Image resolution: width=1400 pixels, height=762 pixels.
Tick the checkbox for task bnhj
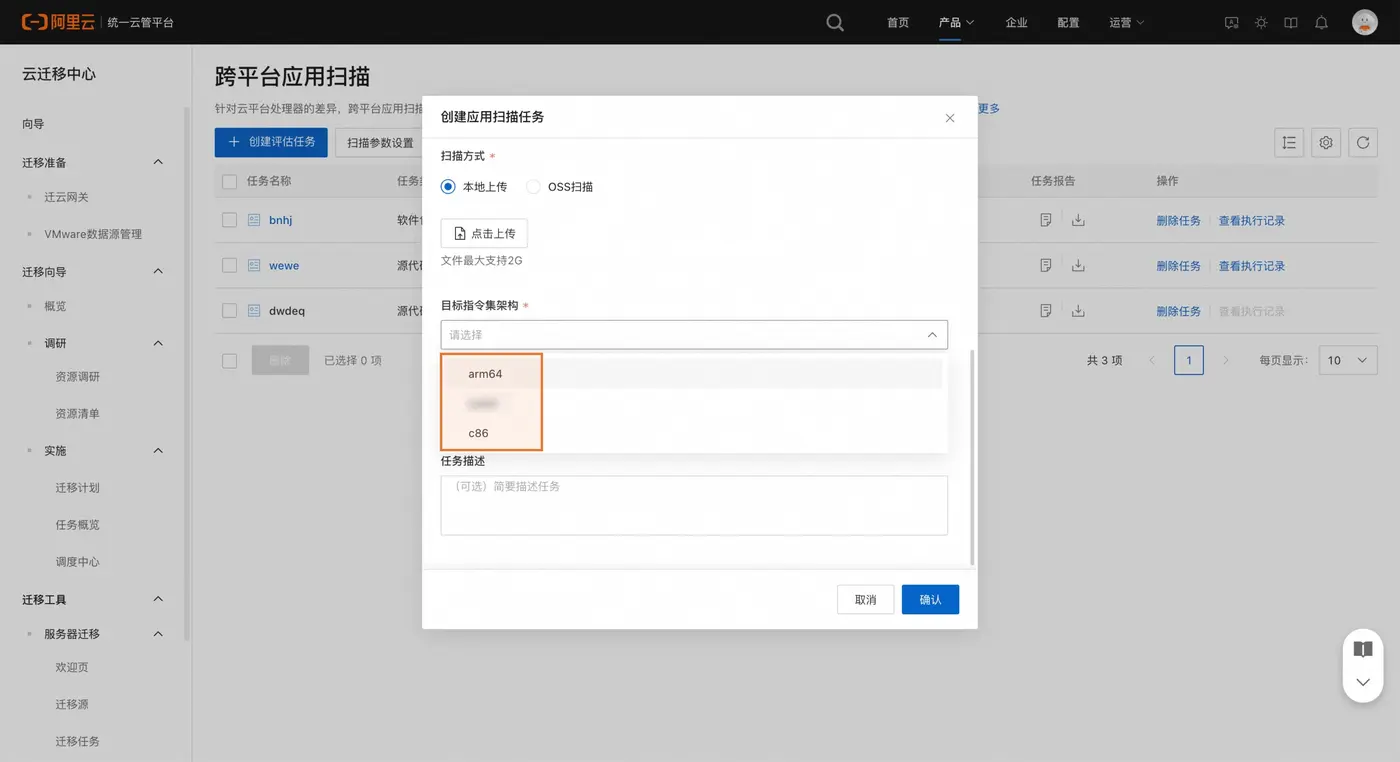pyautogui.click(x=229, y=220)
